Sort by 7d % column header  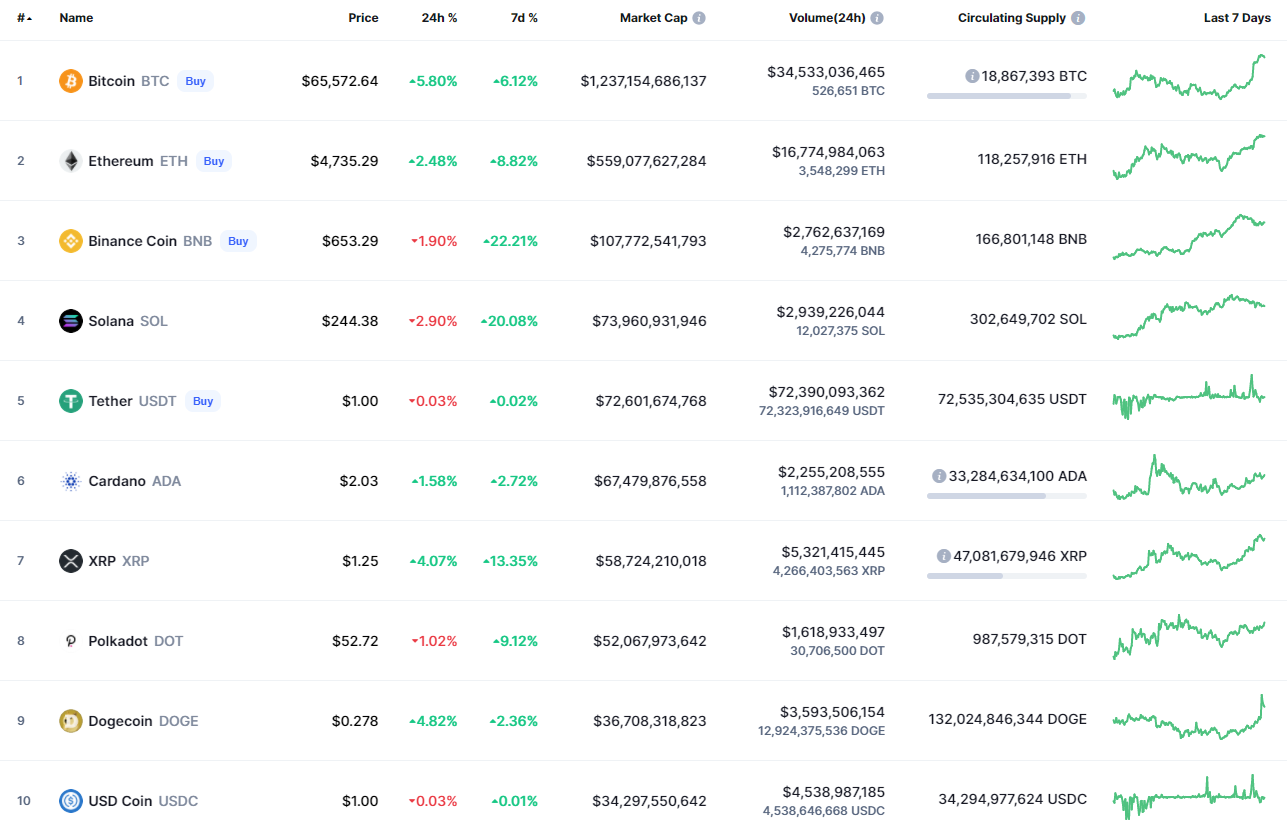click(522, 18)
